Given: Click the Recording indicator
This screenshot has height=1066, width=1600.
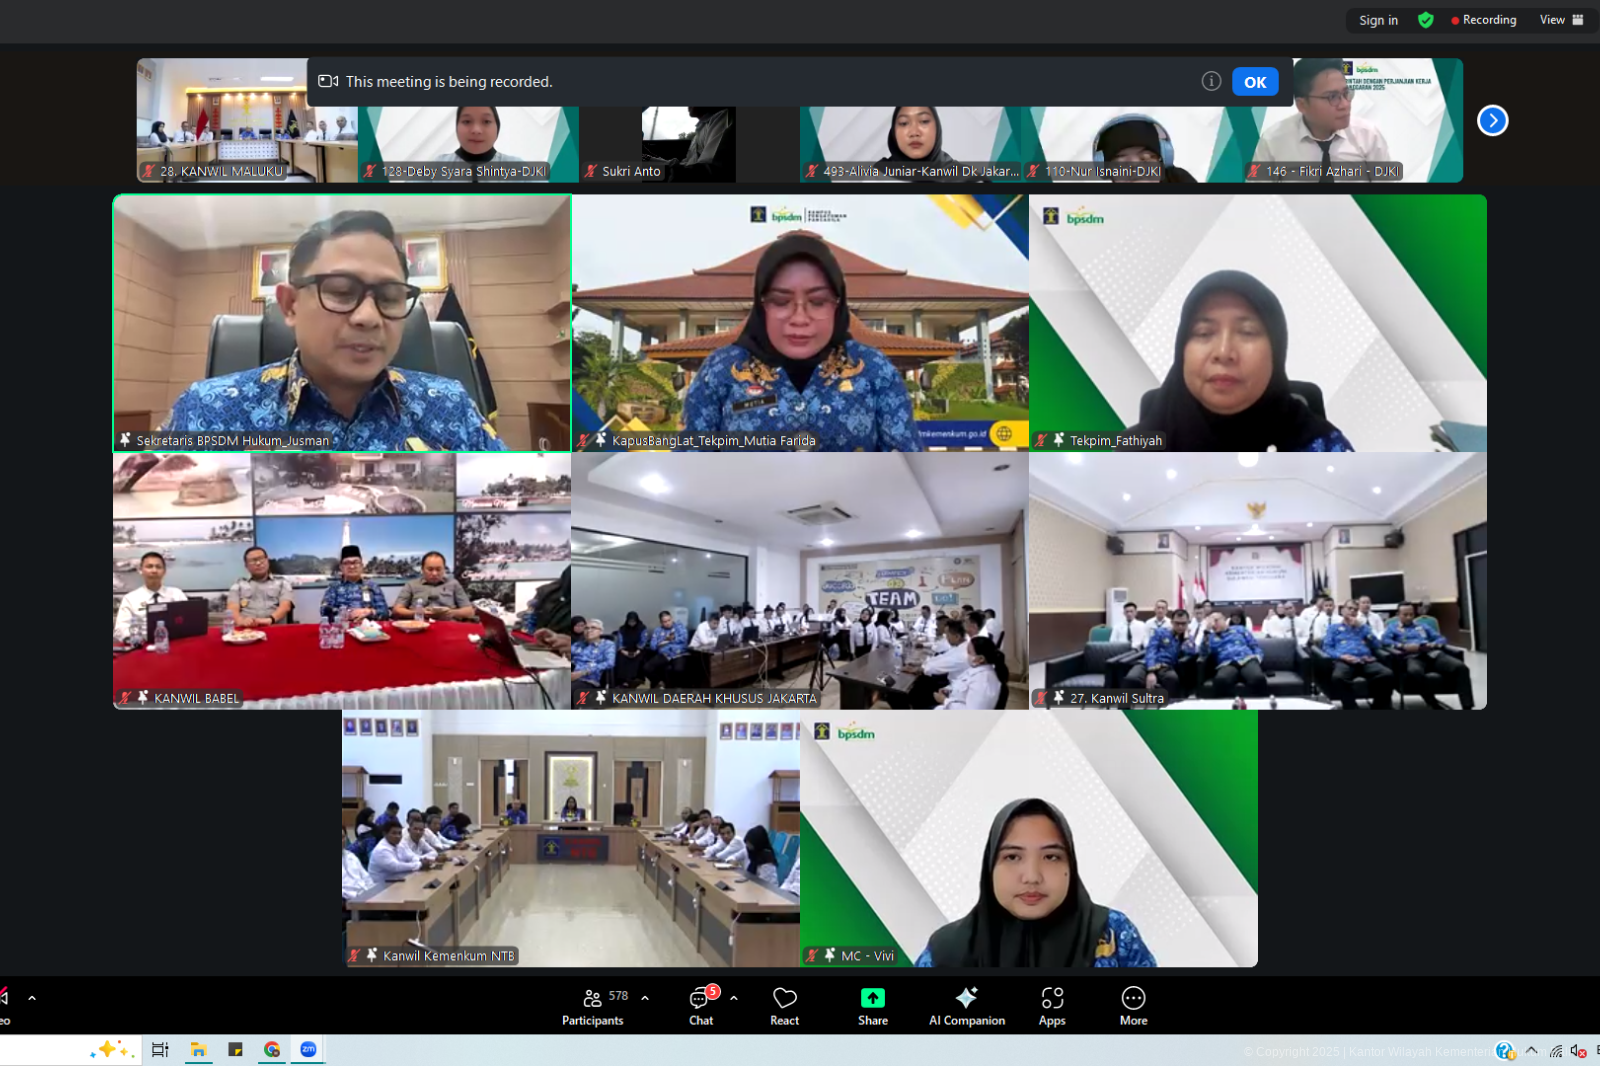Looking at the screenshot, I should coord(1484,20).
